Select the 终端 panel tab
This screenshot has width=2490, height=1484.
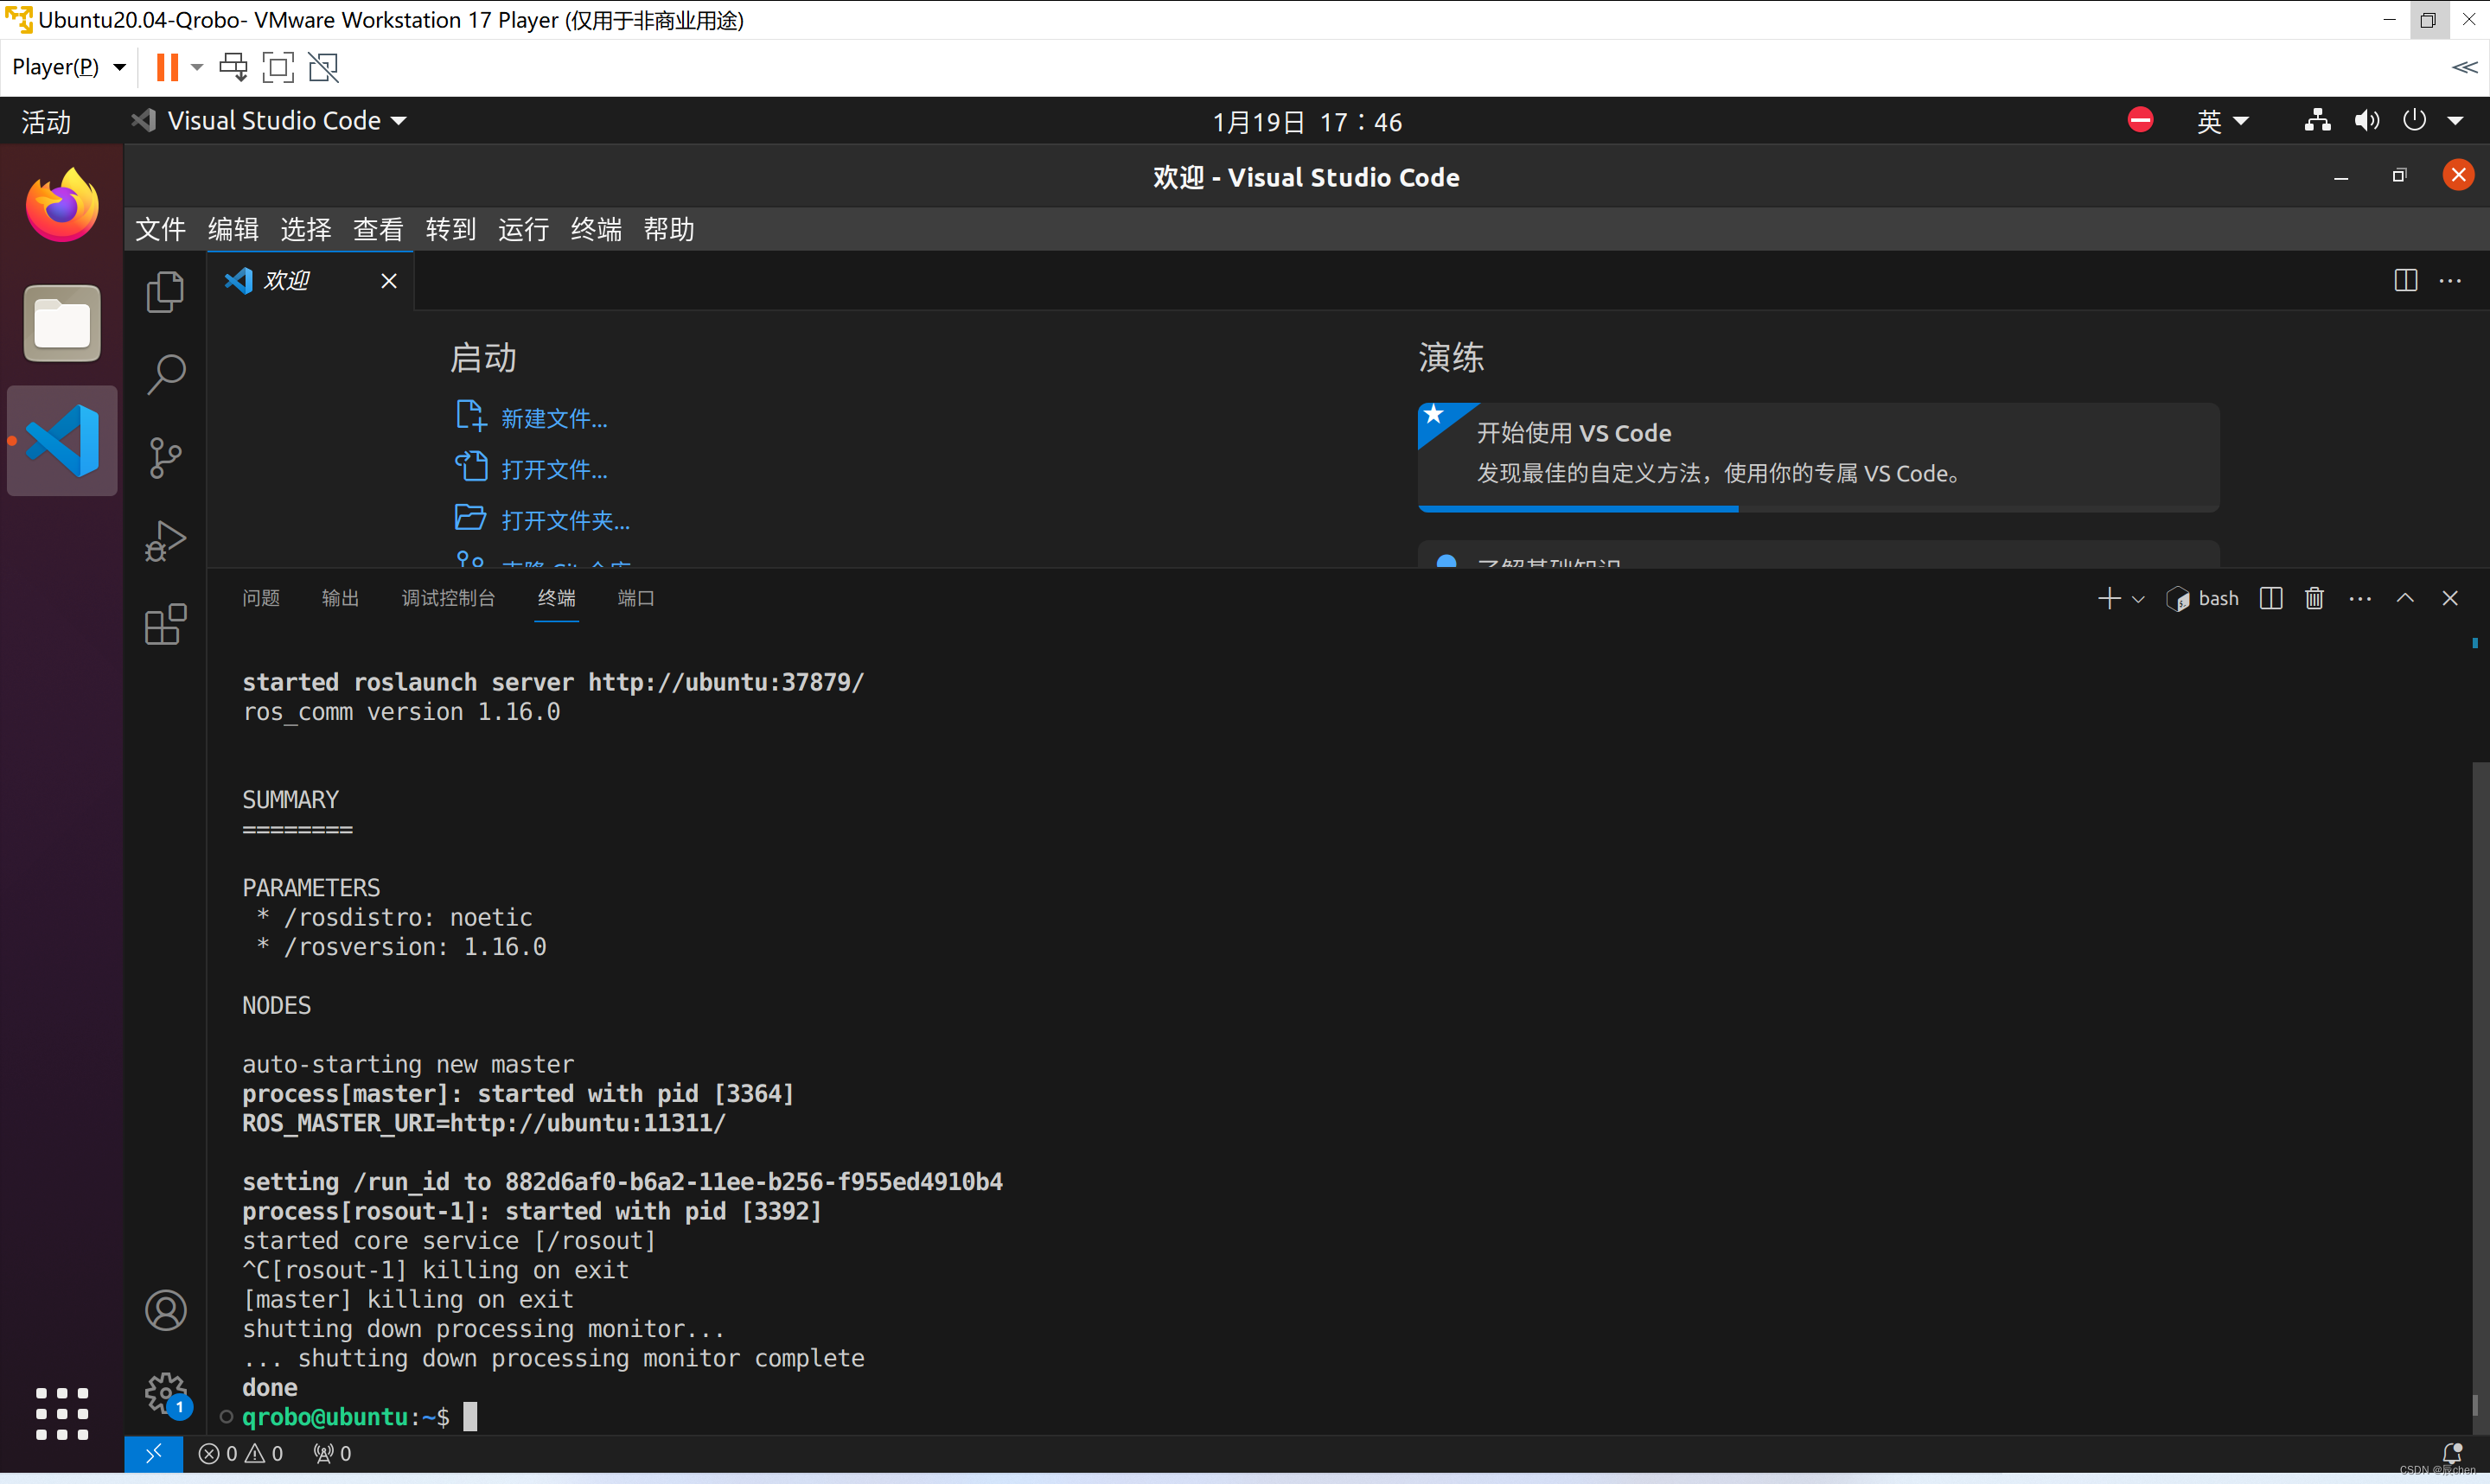(556, 598)
